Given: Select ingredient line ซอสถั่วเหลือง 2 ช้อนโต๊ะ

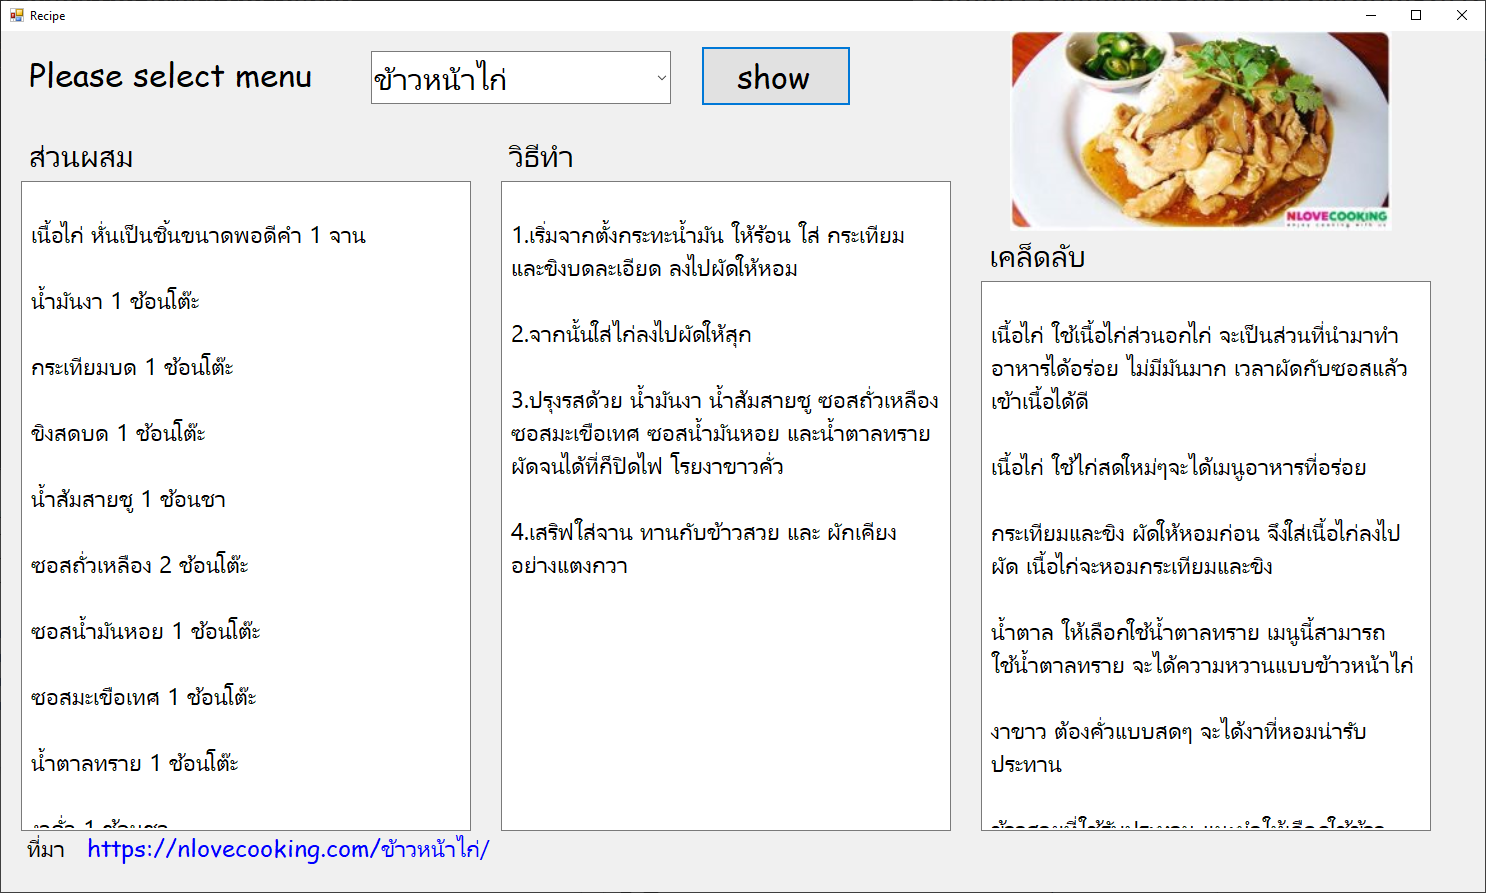Looking at the screenshot, I should click(x=139, y=565).
